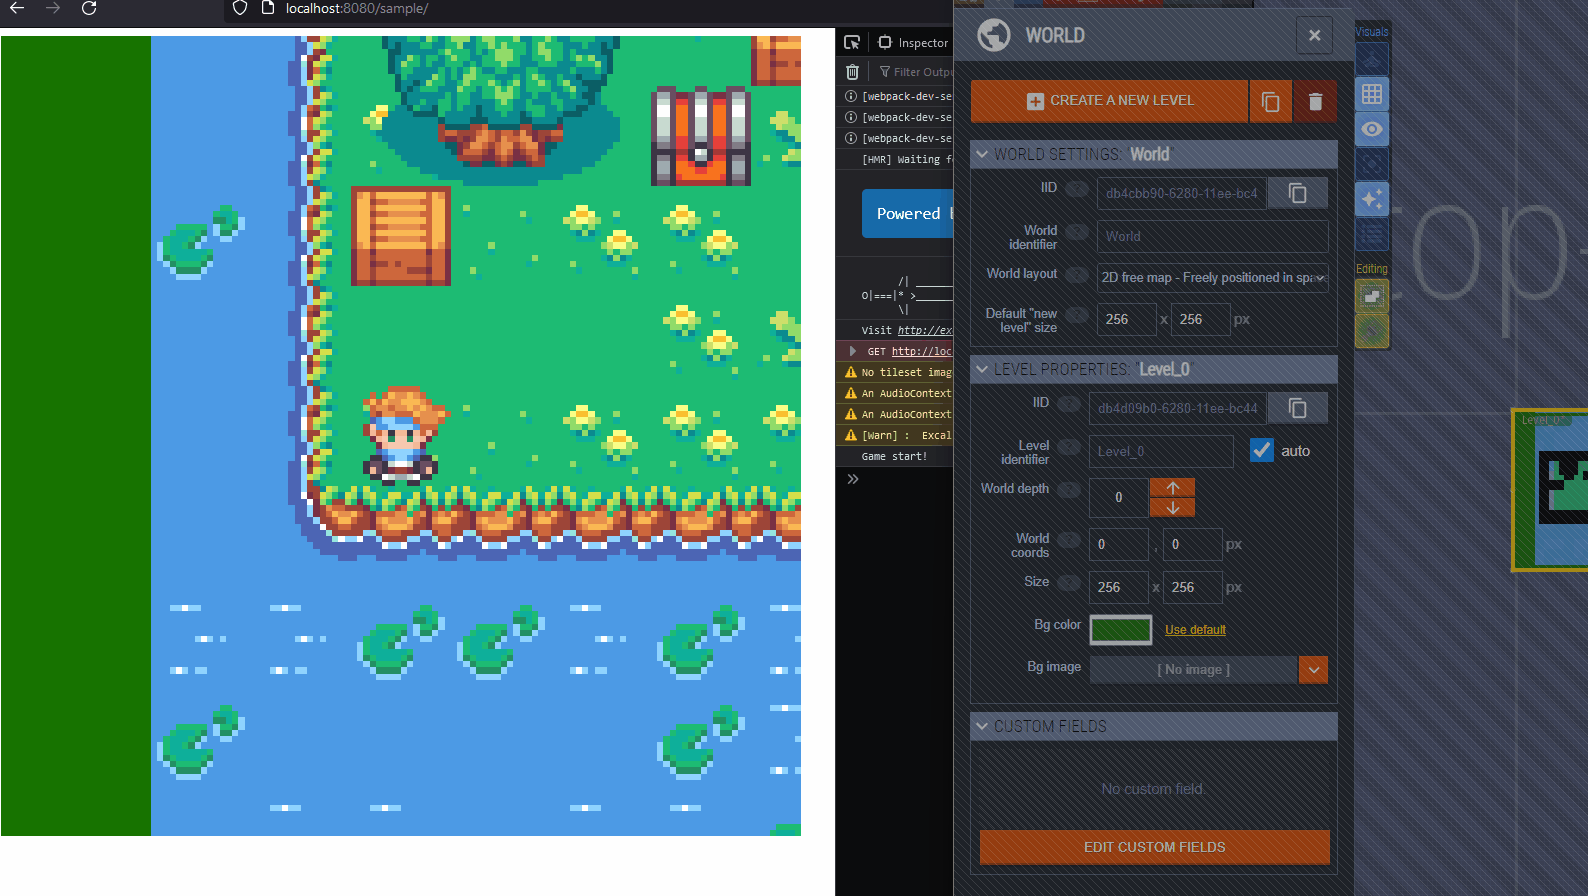Open the green Bg color swatch
The width and height of the screenshot is (1588, 896).
coord(1120,630)
